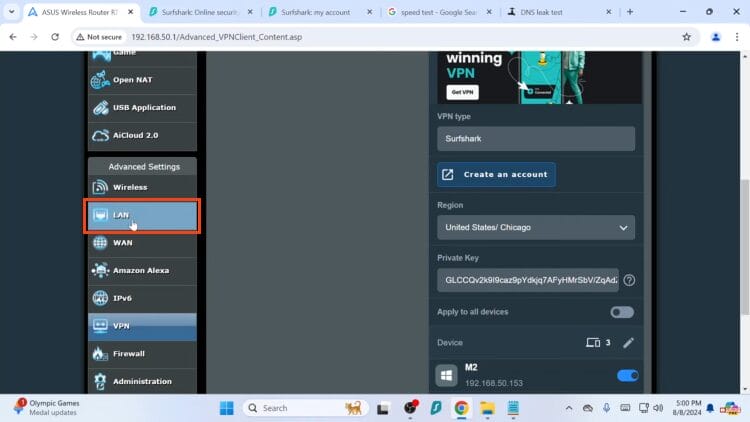This screenshot has width=750, height=422.
Task: Toggle Apply to all devices switch
Action: (x=622, y=312)
